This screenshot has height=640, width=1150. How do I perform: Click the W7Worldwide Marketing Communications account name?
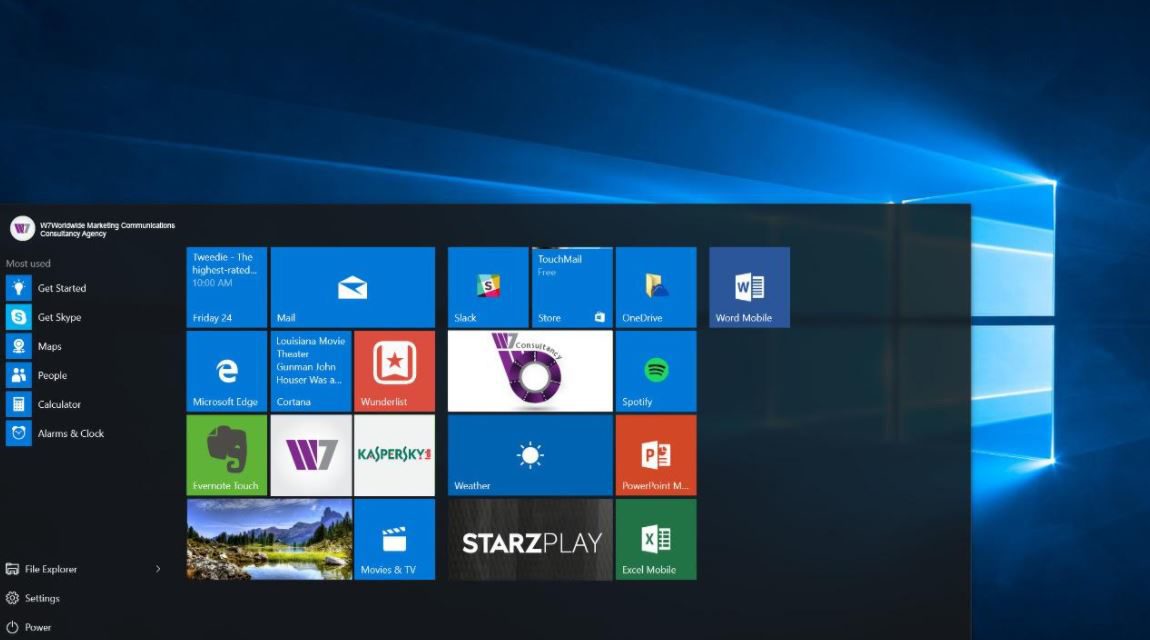click(107, 229)
